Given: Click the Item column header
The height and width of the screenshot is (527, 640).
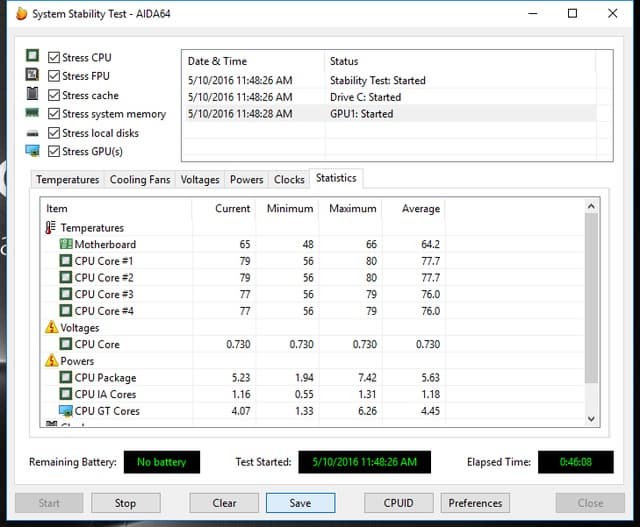Looking at the screenshot, I should click(116, 209).
